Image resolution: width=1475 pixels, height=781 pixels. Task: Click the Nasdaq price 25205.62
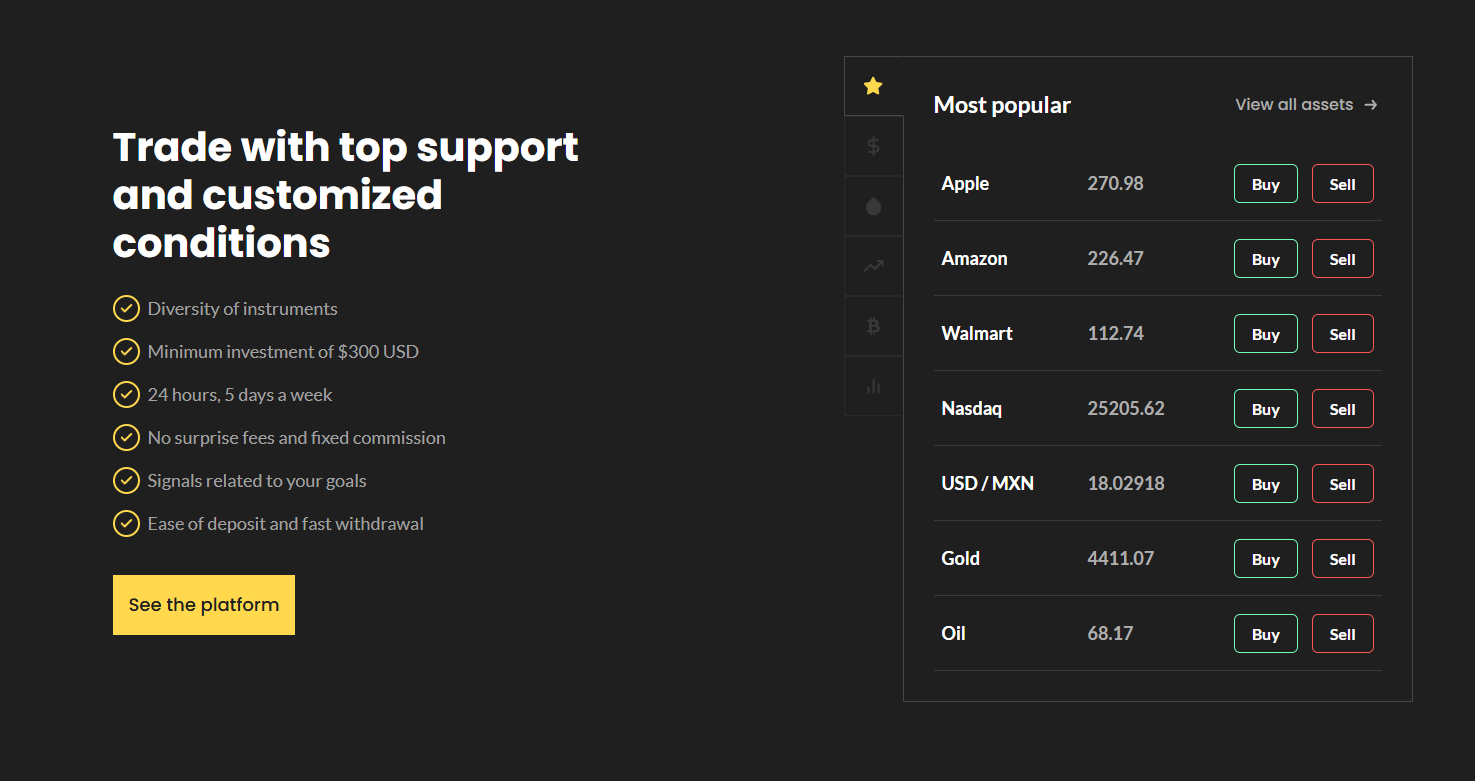pos(1125,409)
